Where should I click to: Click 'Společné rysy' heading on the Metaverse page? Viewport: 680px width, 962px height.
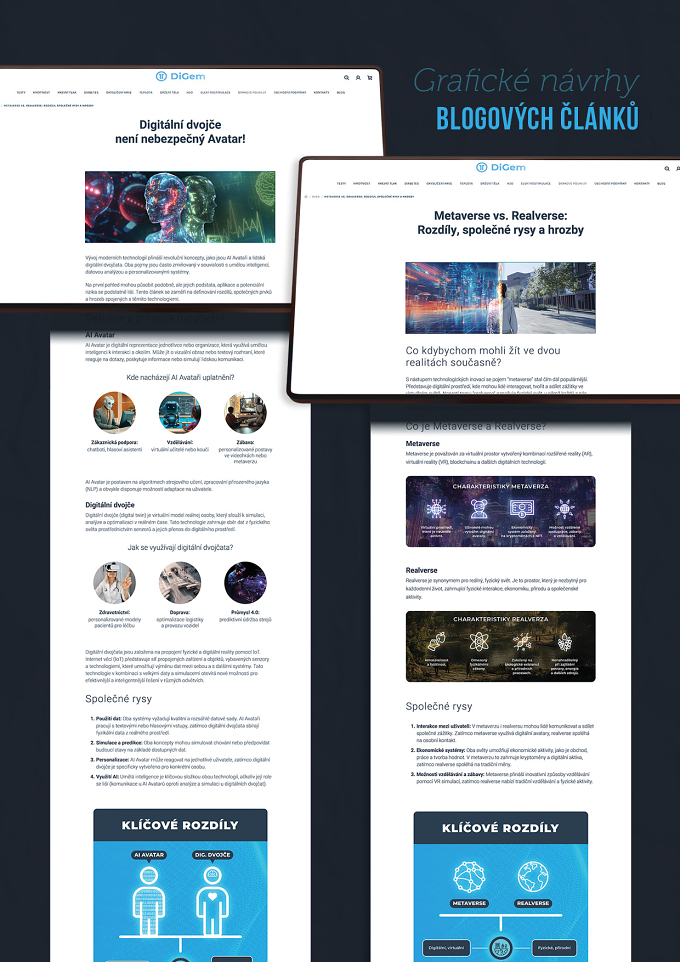pos(439,706)
